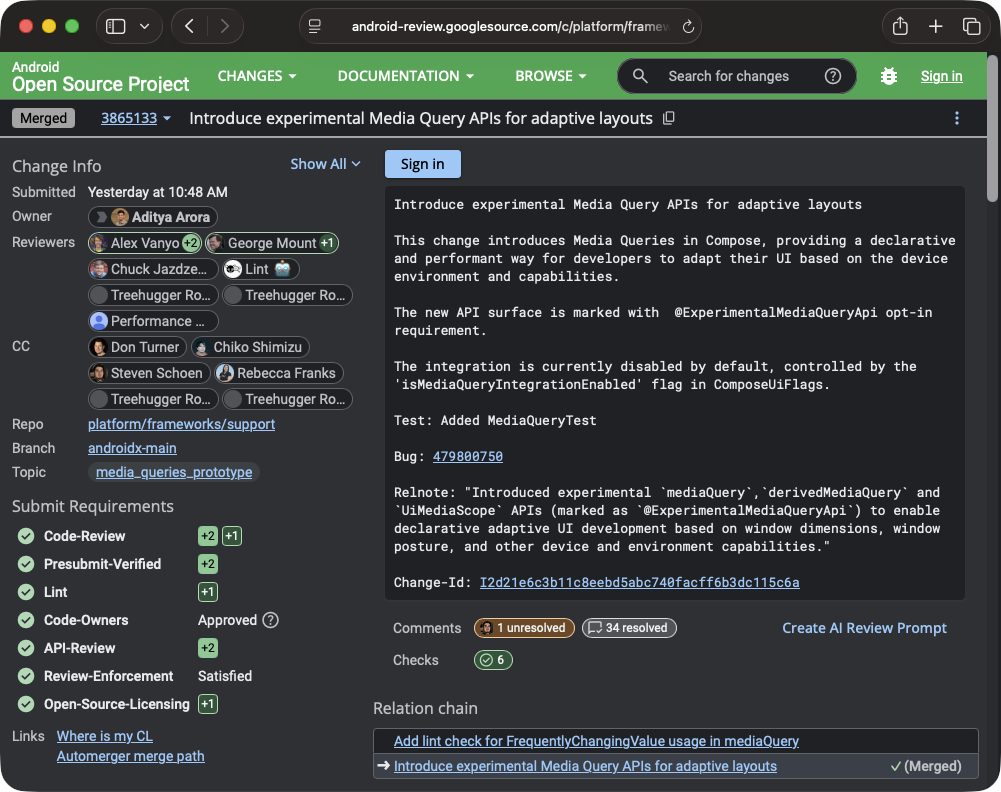The width and height of the screenshot is (1001, 792).
Task: Click CC chip Chiko Shimizu
Action: [x=251, y=347]
